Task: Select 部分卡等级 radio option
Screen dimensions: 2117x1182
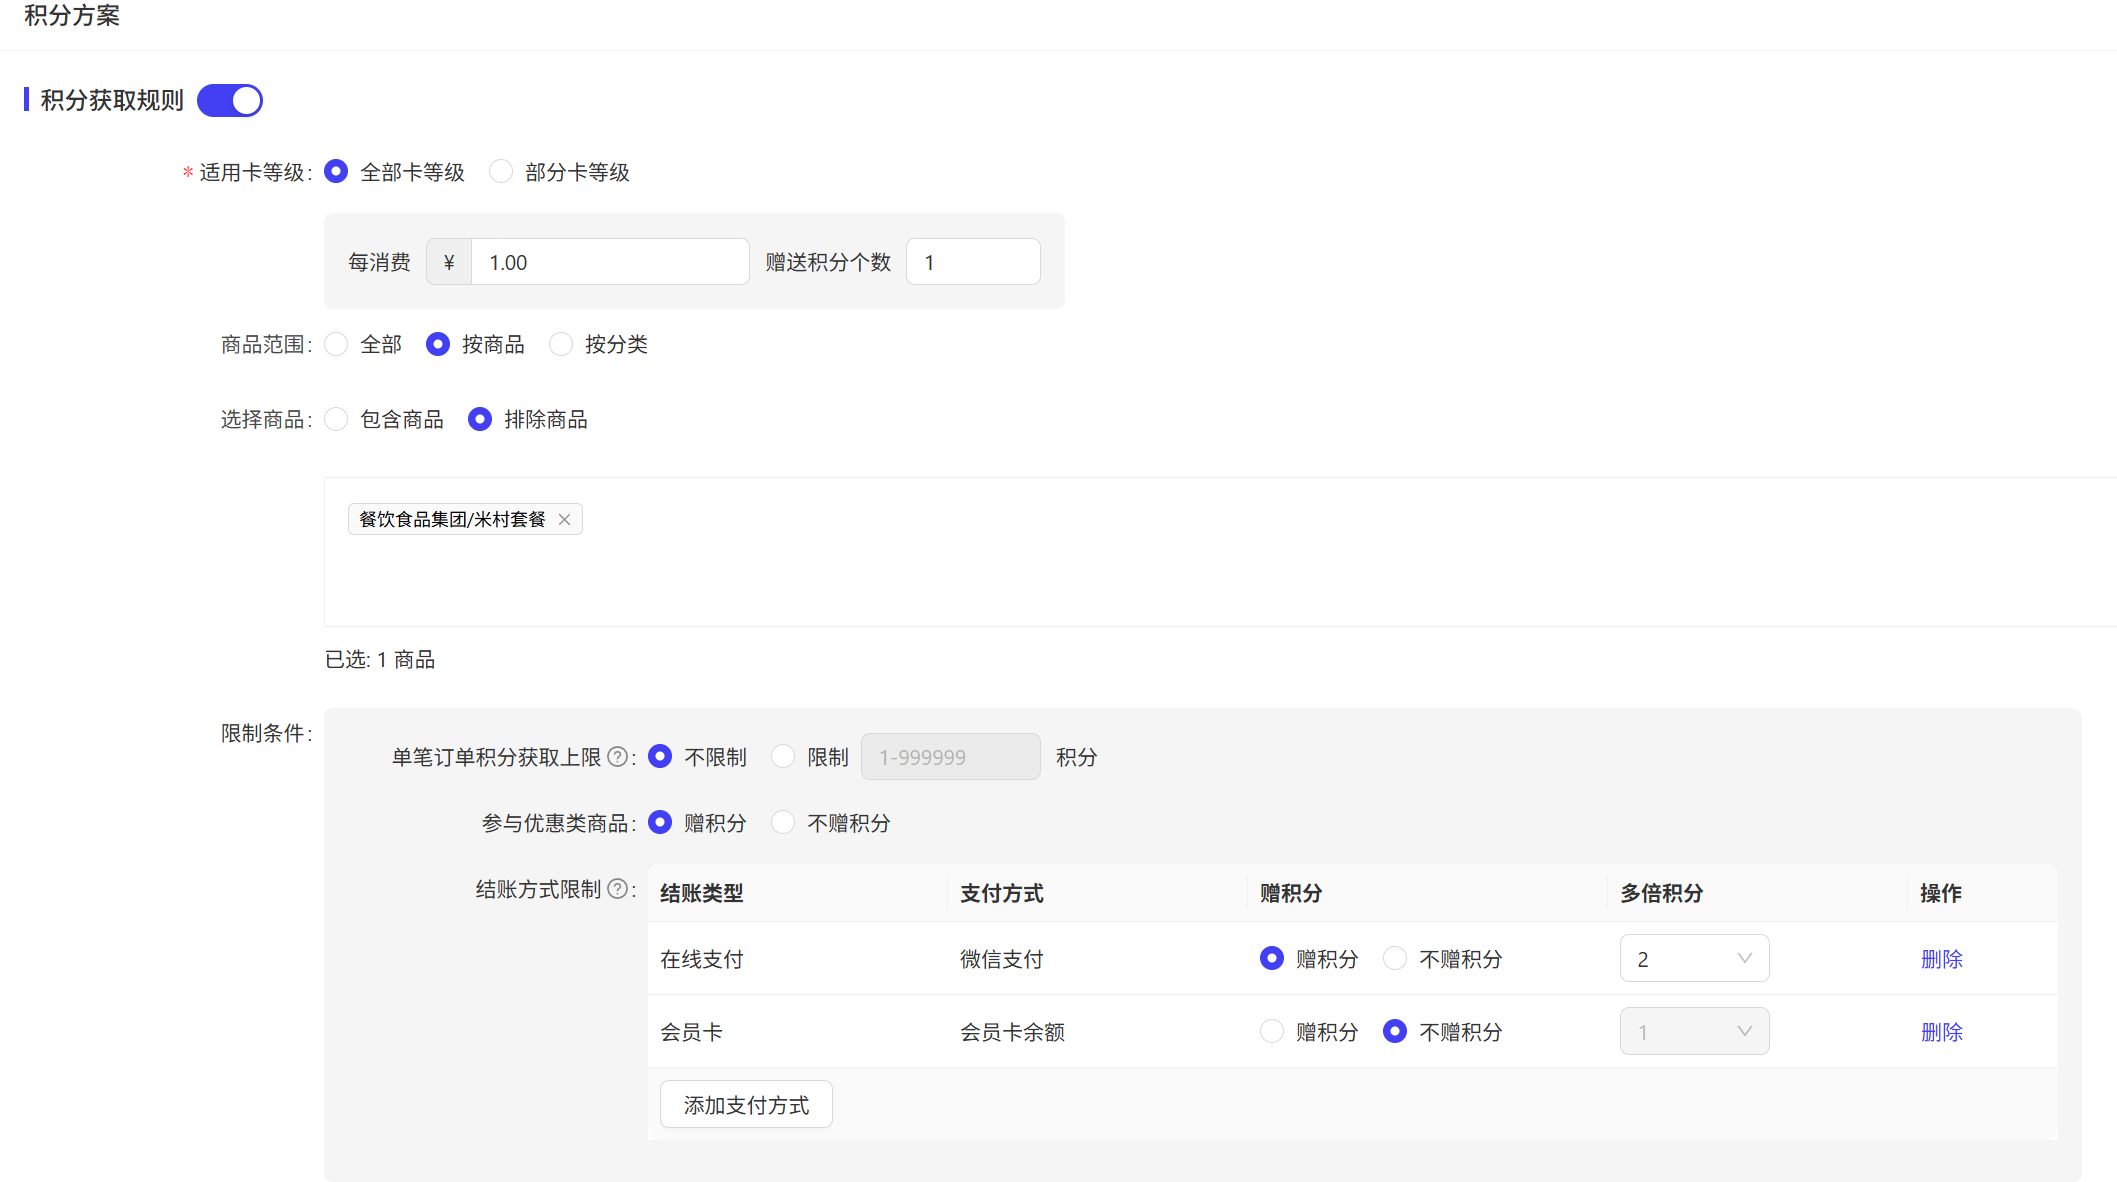Action: tap(501, 172)
